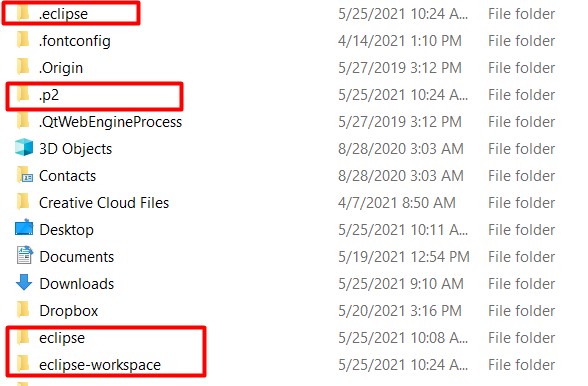
Task: Select the 3D Objects cube icon
Action: 24,147
